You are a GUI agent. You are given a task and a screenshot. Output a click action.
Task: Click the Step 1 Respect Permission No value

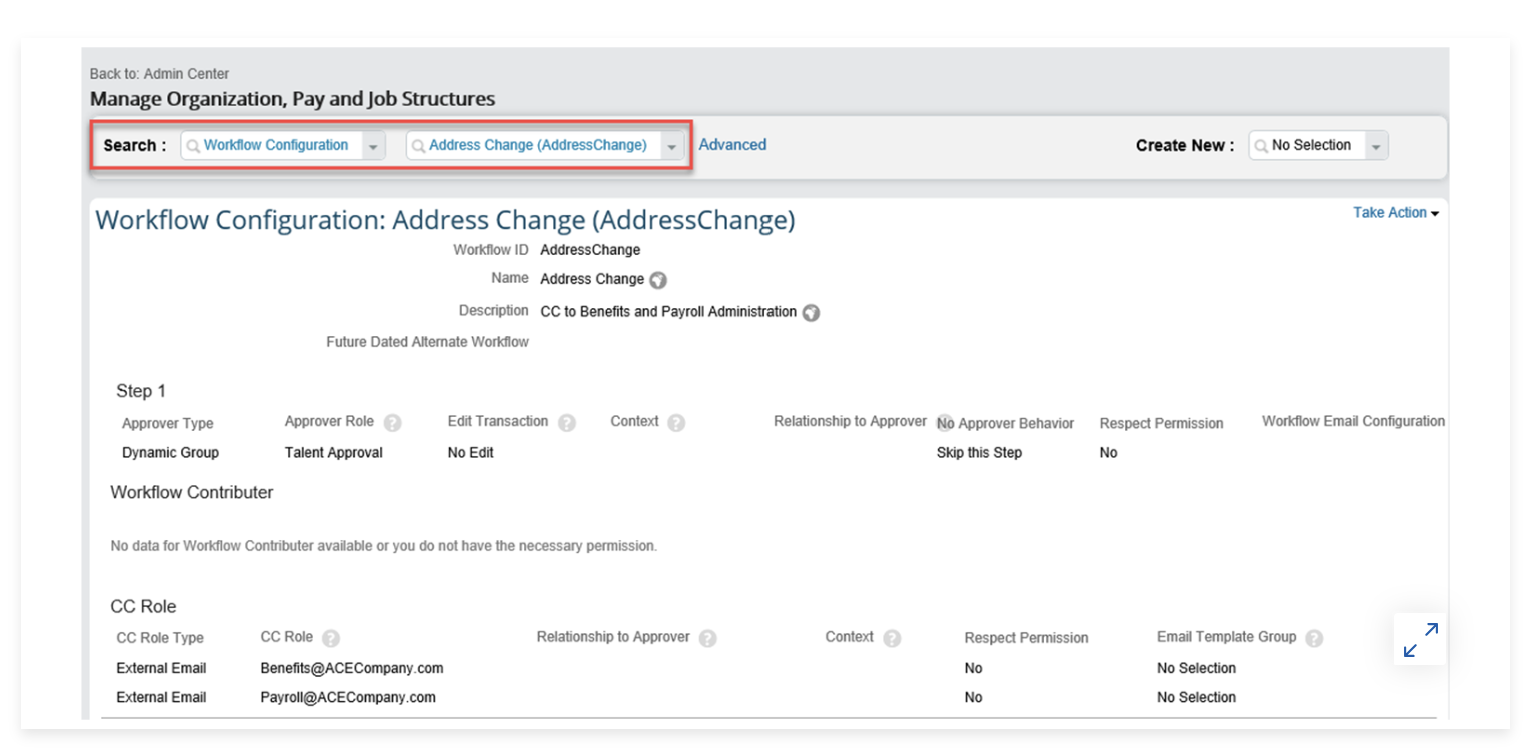(1108, 453)
